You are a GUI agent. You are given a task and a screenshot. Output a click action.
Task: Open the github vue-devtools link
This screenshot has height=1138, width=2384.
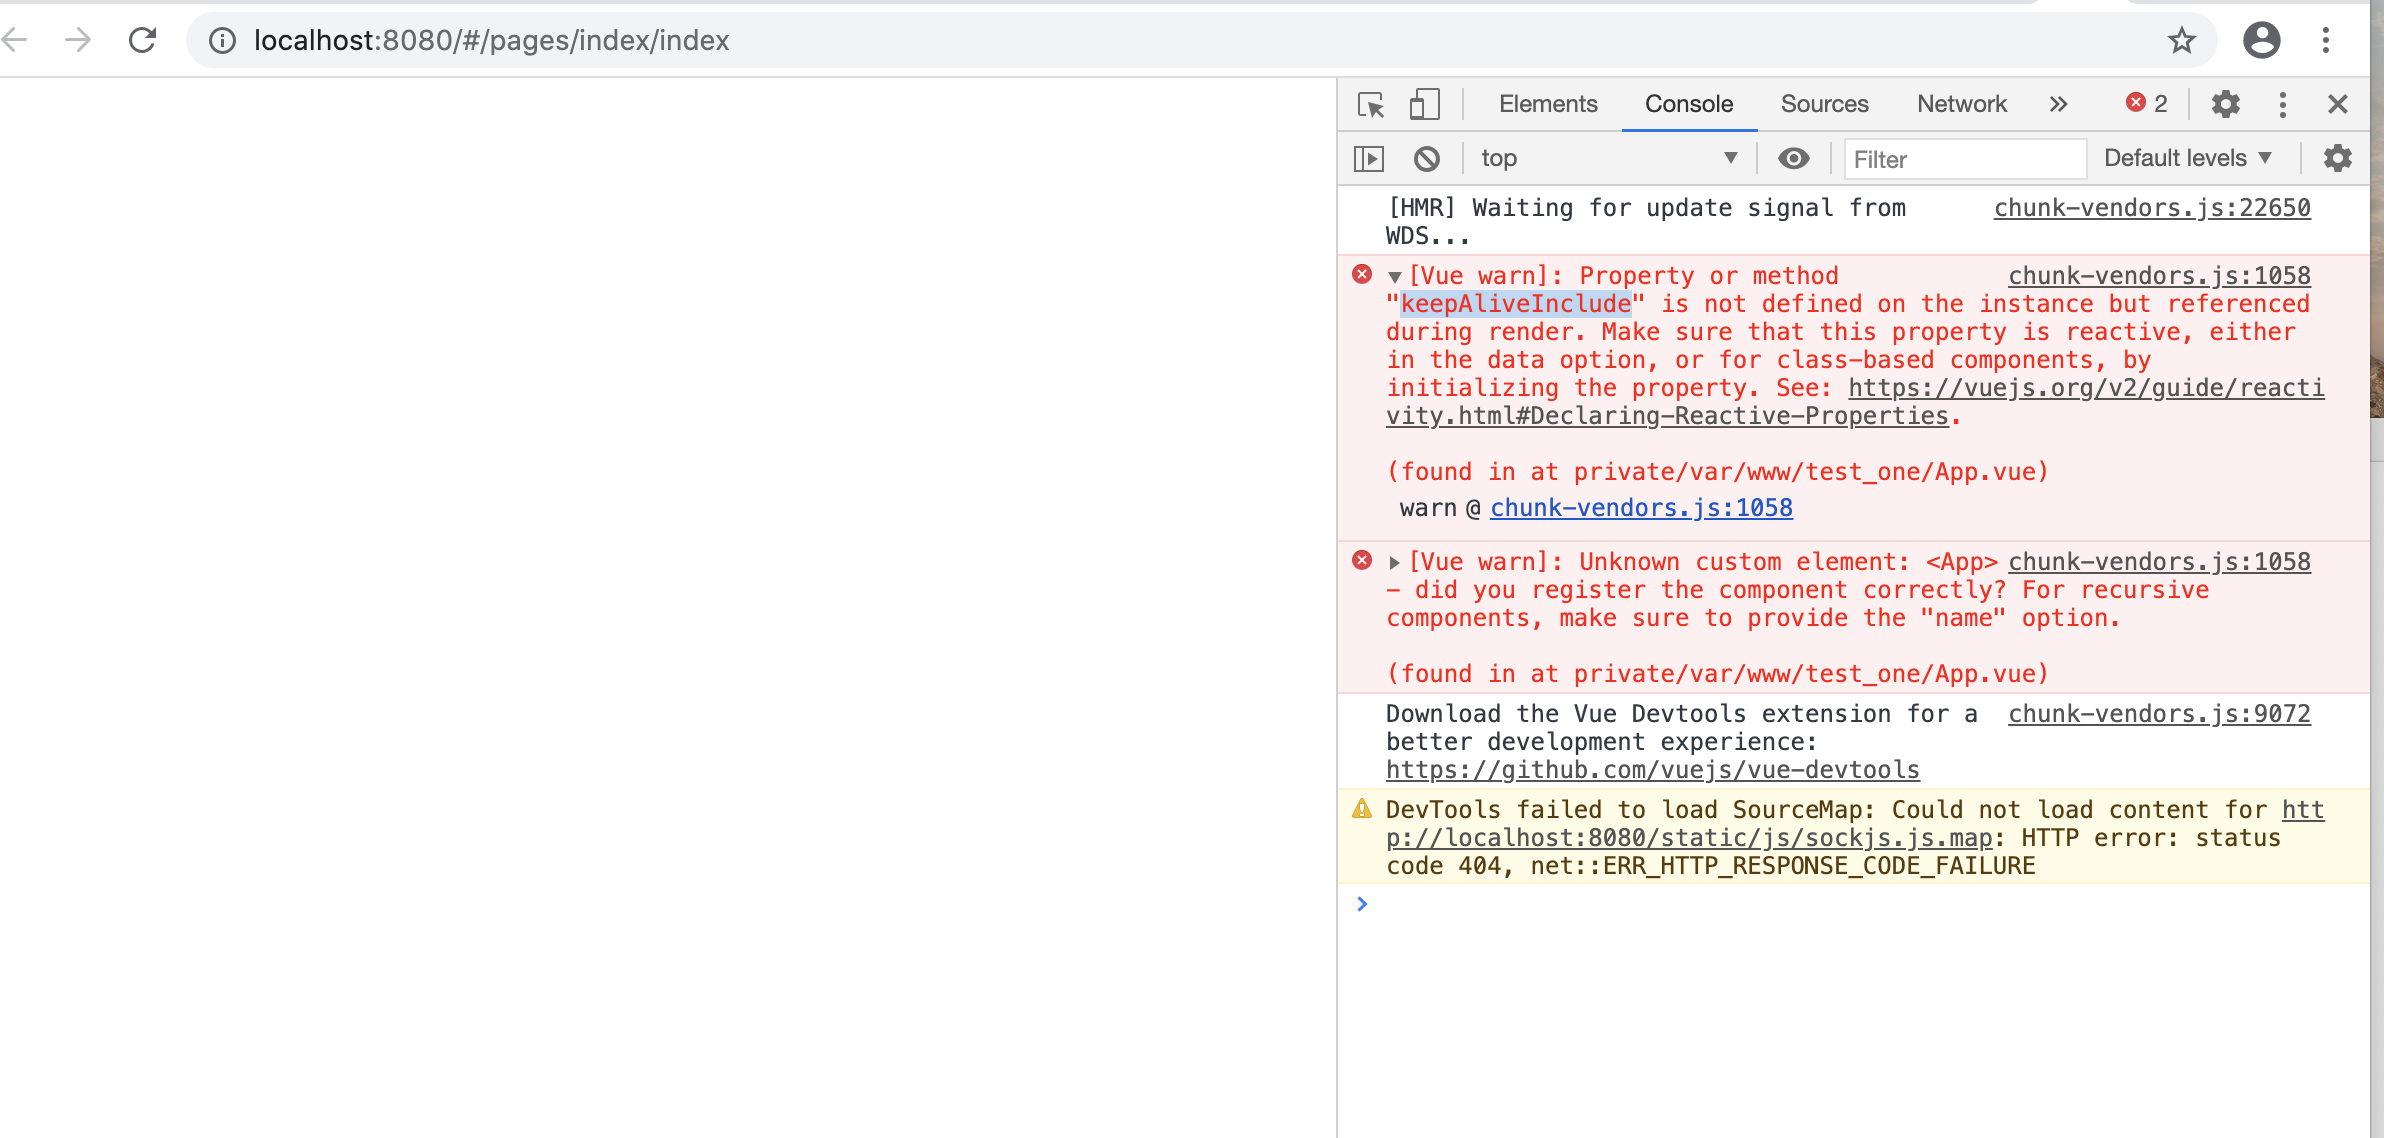pos(1652,770)
